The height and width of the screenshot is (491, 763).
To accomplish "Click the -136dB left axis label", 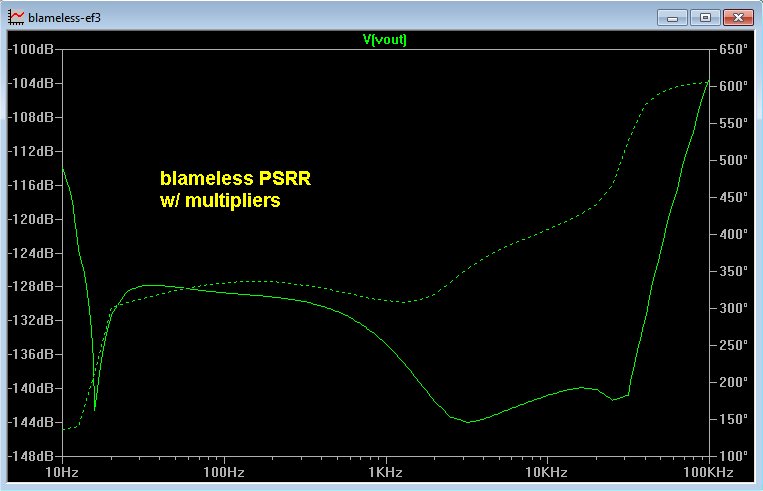I will tap(31, 354).
